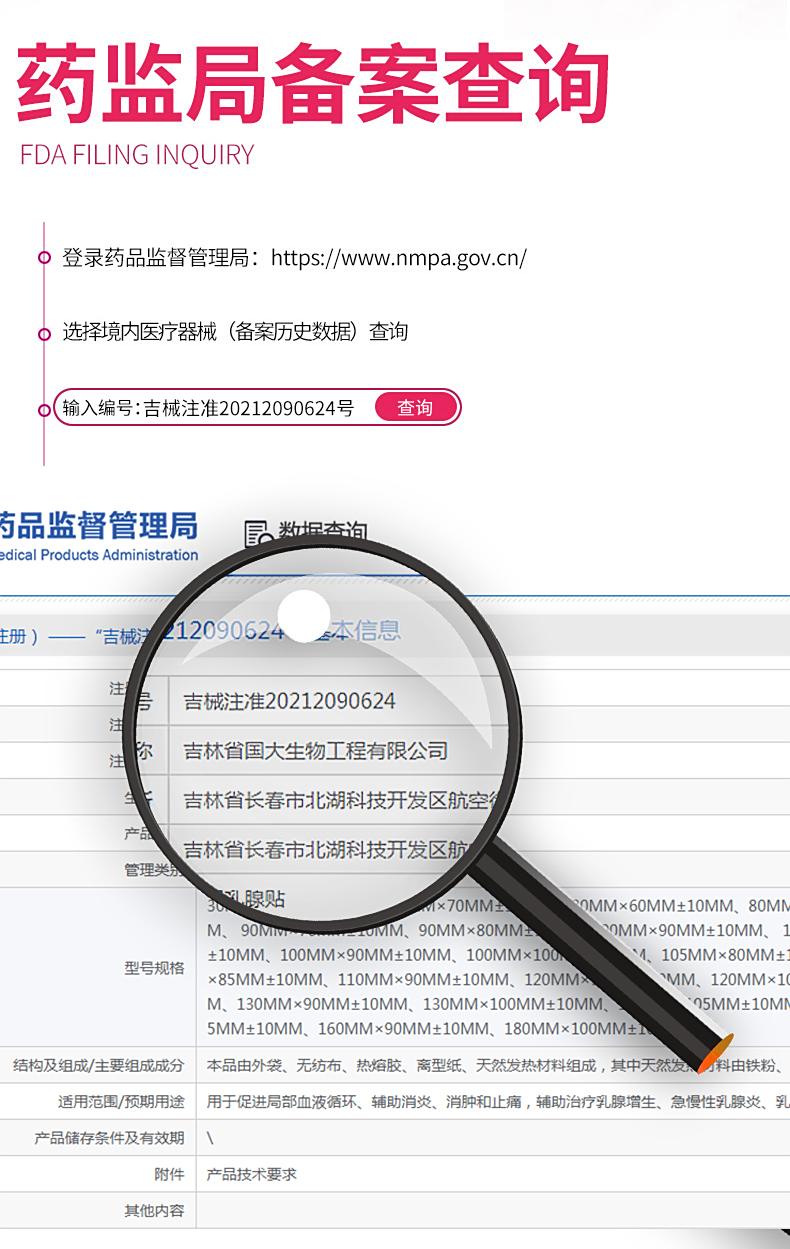Select registration number 吉械注准20212090624 in table

290,701
